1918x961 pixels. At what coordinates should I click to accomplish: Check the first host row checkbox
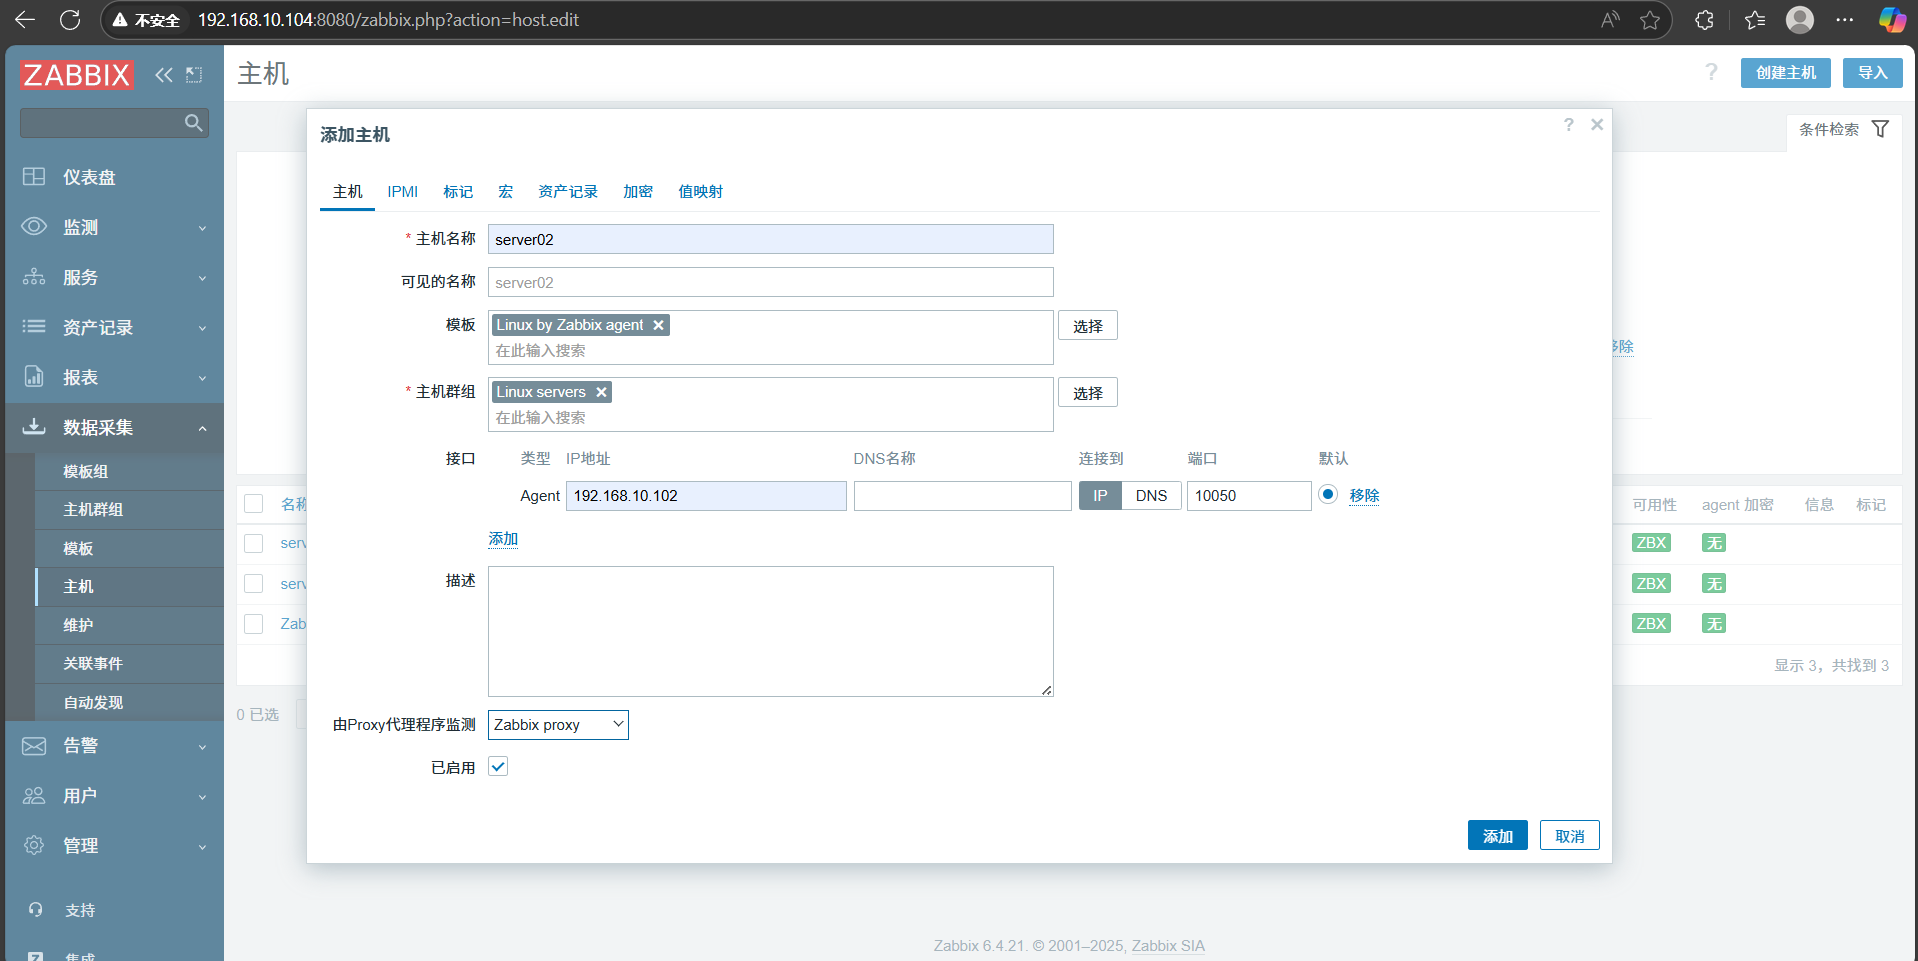254,543
